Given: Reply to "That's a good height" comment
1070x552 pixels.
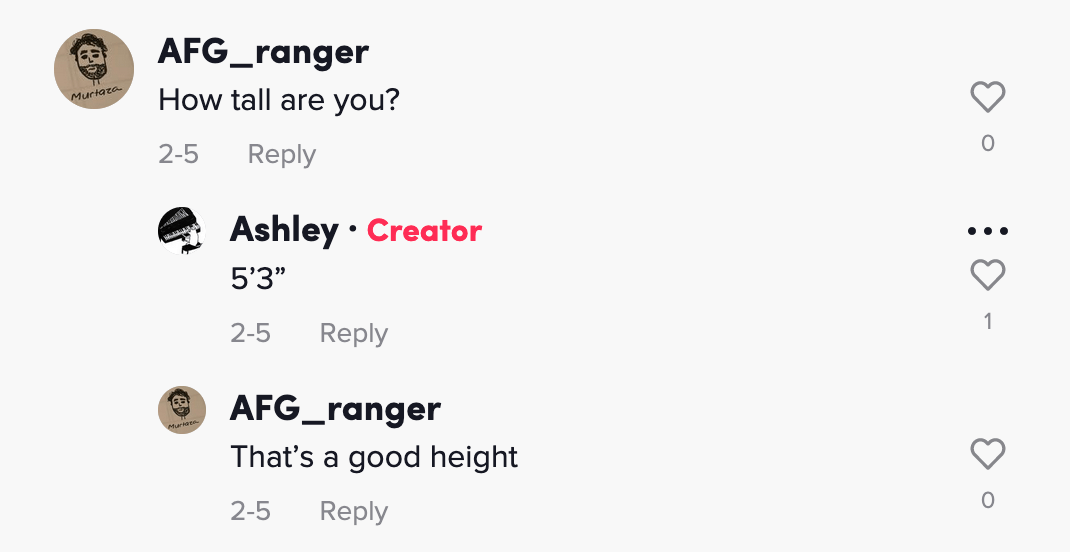Looking at the screenshot, I should pyautogui.click(x=353, y=511).
